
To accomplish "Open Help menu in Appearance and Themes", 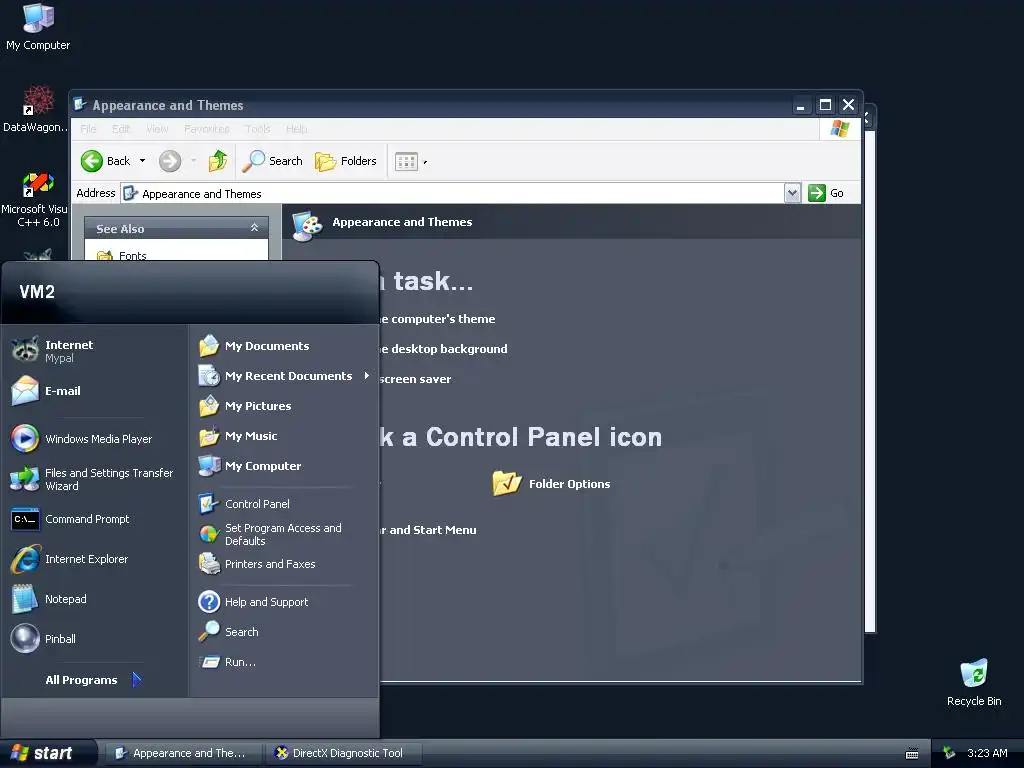I will [x=296, y=129].
